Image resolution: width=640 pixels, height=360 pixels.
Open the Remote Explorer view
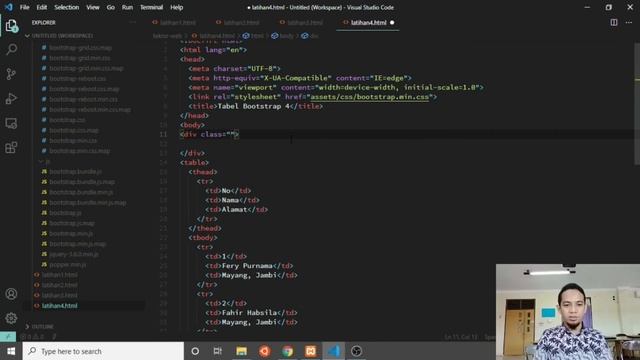click(11, 123)
